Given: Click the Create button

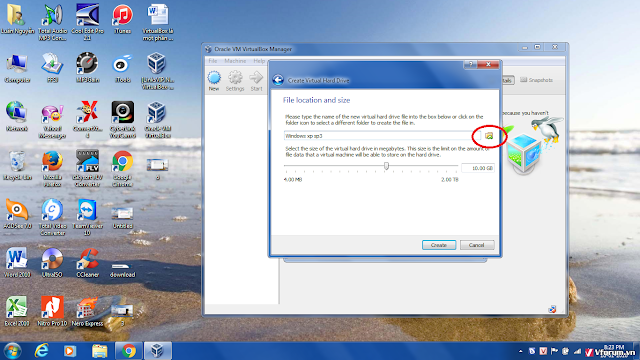Looking at the screenshot, I should pyautogui.click(x=439, y=245).
